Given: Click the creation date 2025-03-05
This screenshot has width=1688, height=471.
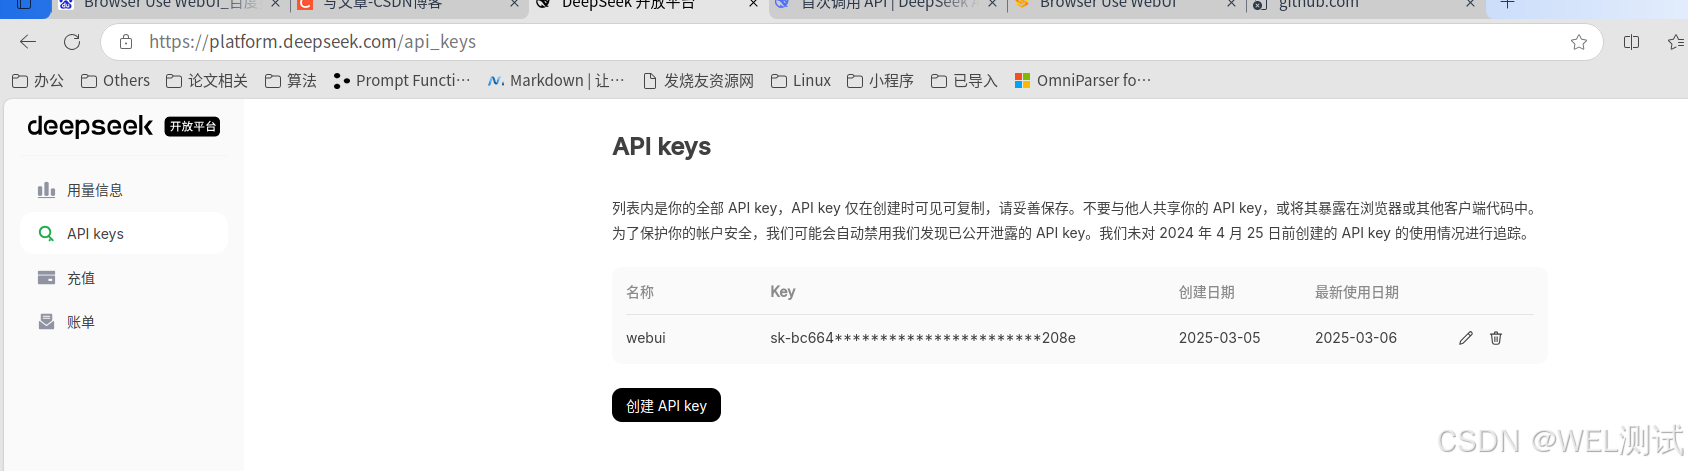Looking at the screenshot, I should click(1219, 338).
